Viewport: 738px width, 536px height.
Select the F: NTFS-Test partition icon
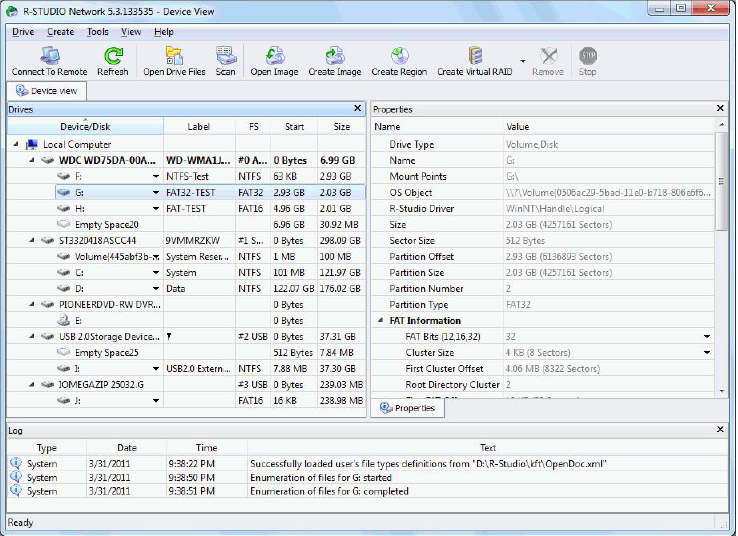pyautogui.click(x=64, y=176)
